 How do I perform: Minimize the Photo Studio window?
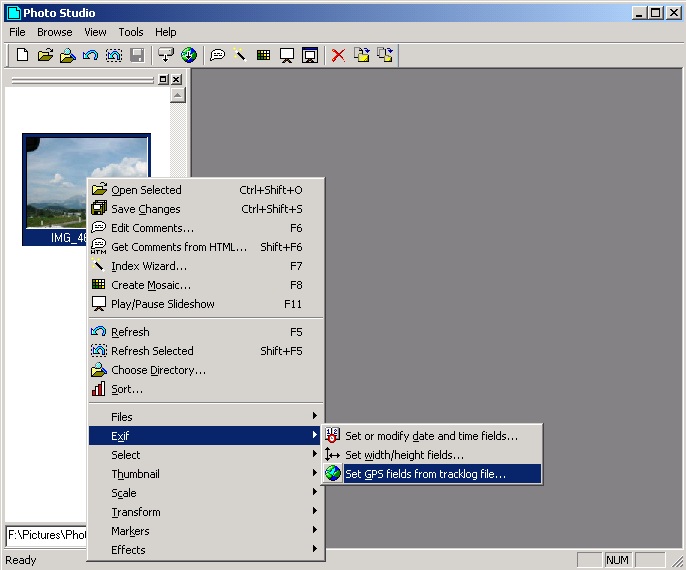coord(639,13)
